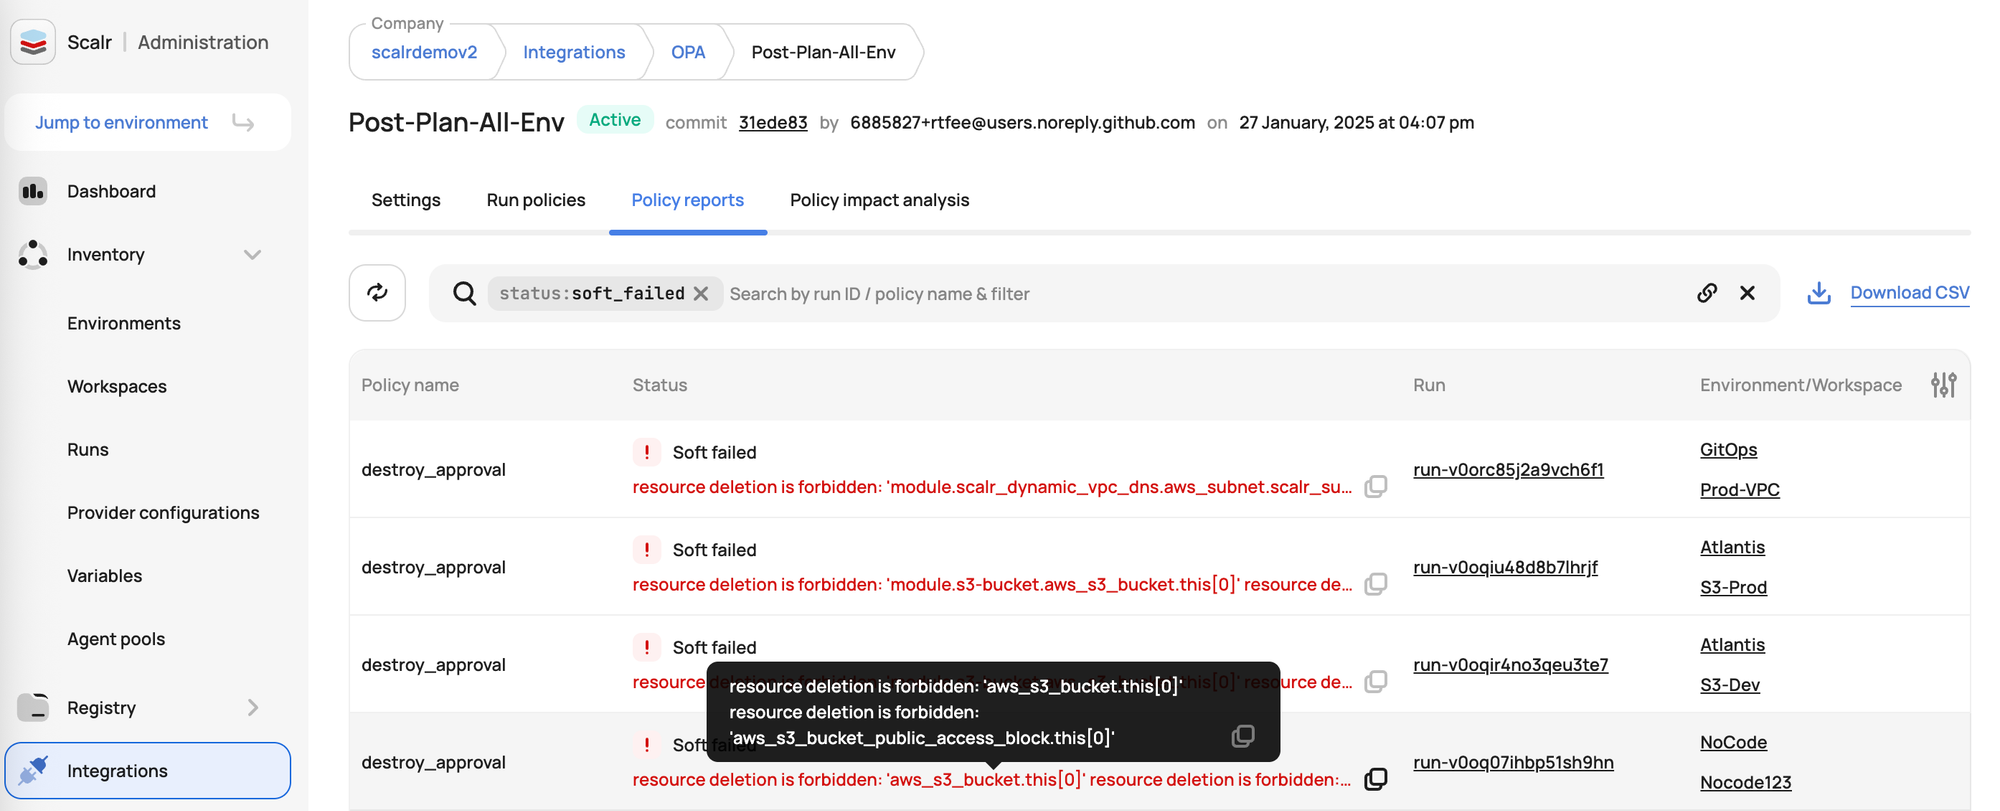Click the Soft failed warning icon for Prod-VPC row
This screenshot has width=2000, height=811.
647,452
